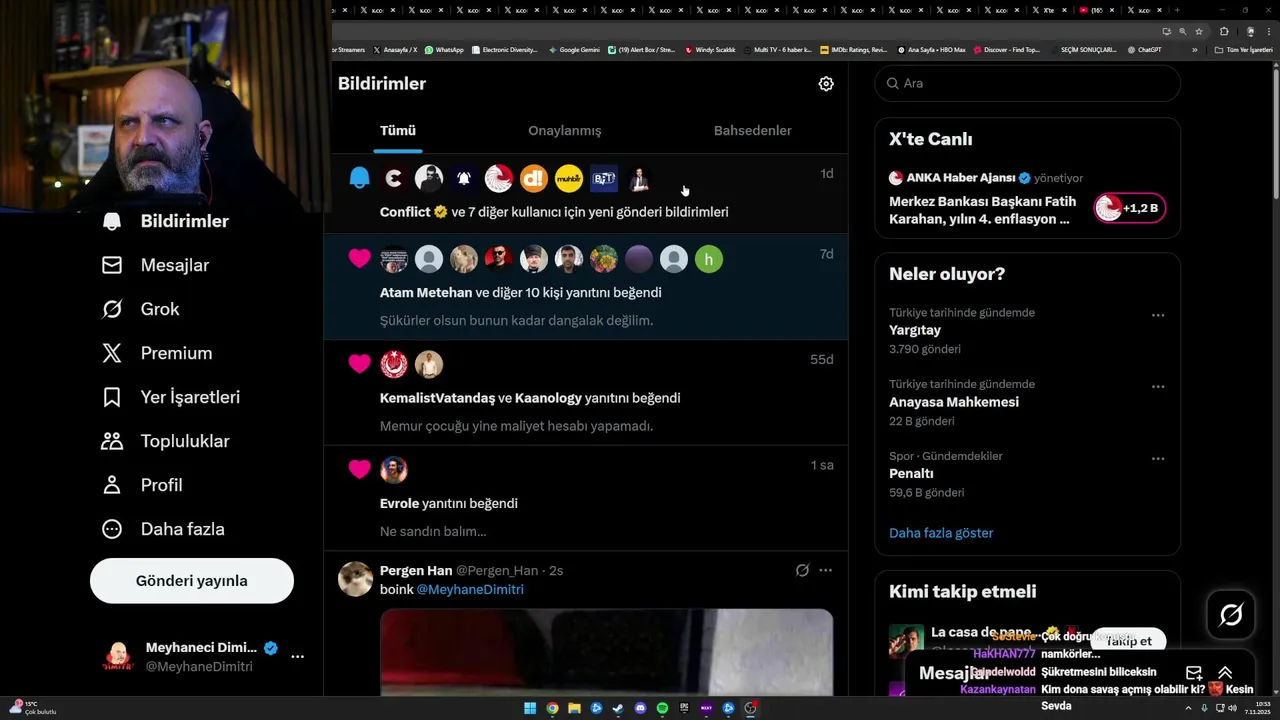Open Chrome from the taskbar
The image size is (1280, 720).
[552, 709]
